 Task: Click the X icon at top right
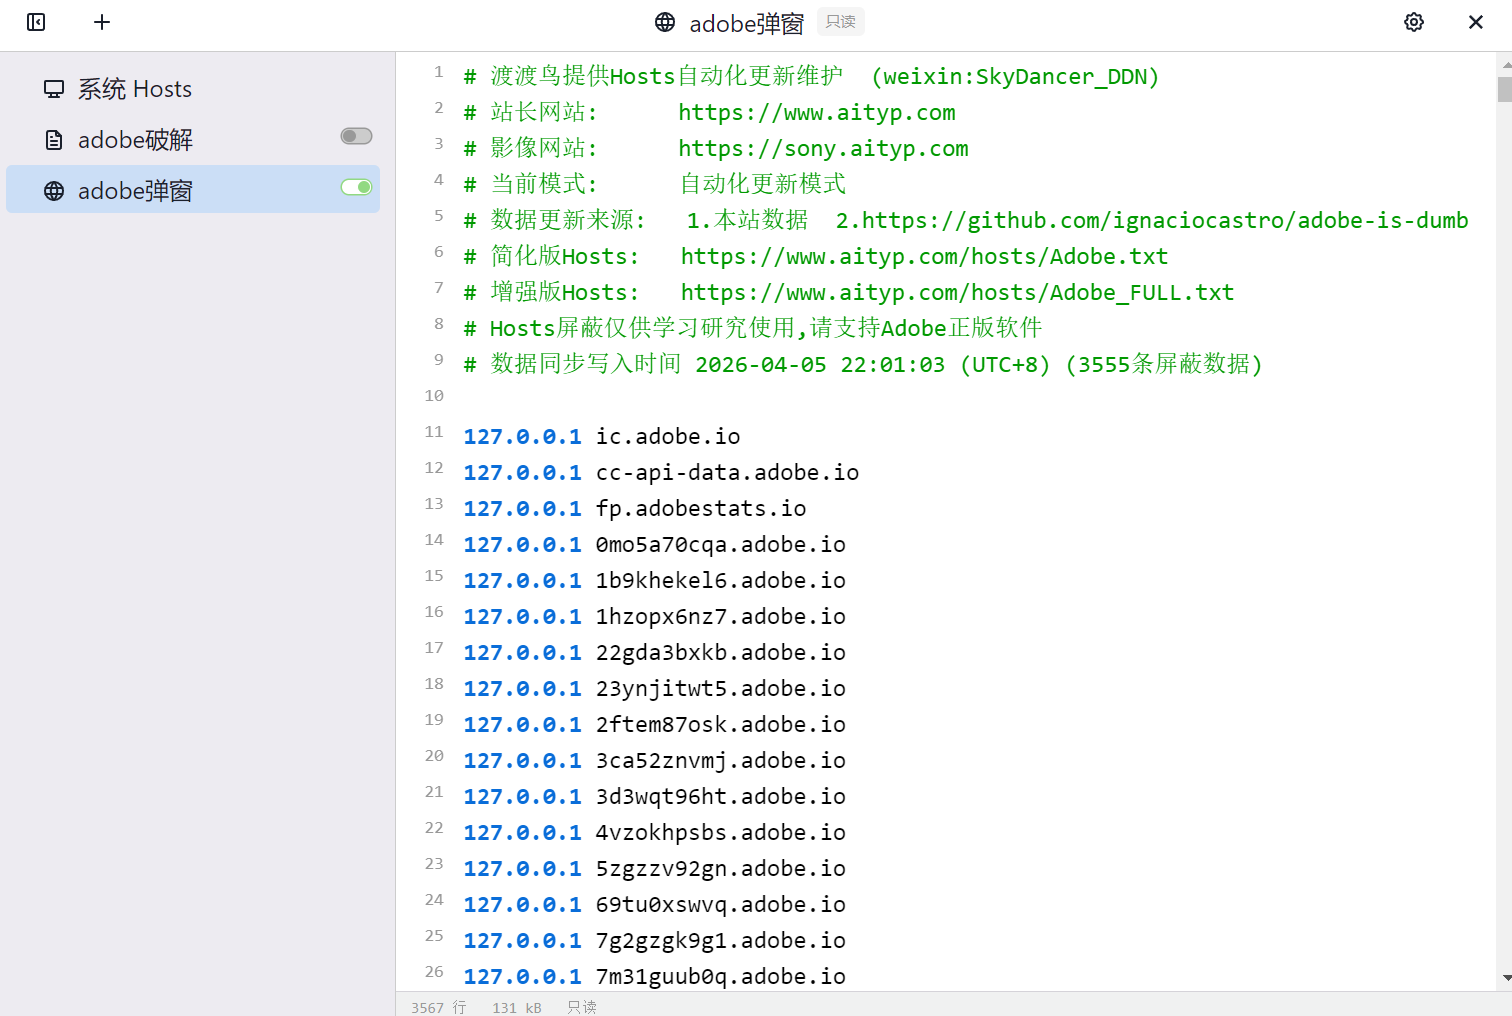pos(1476,22)
